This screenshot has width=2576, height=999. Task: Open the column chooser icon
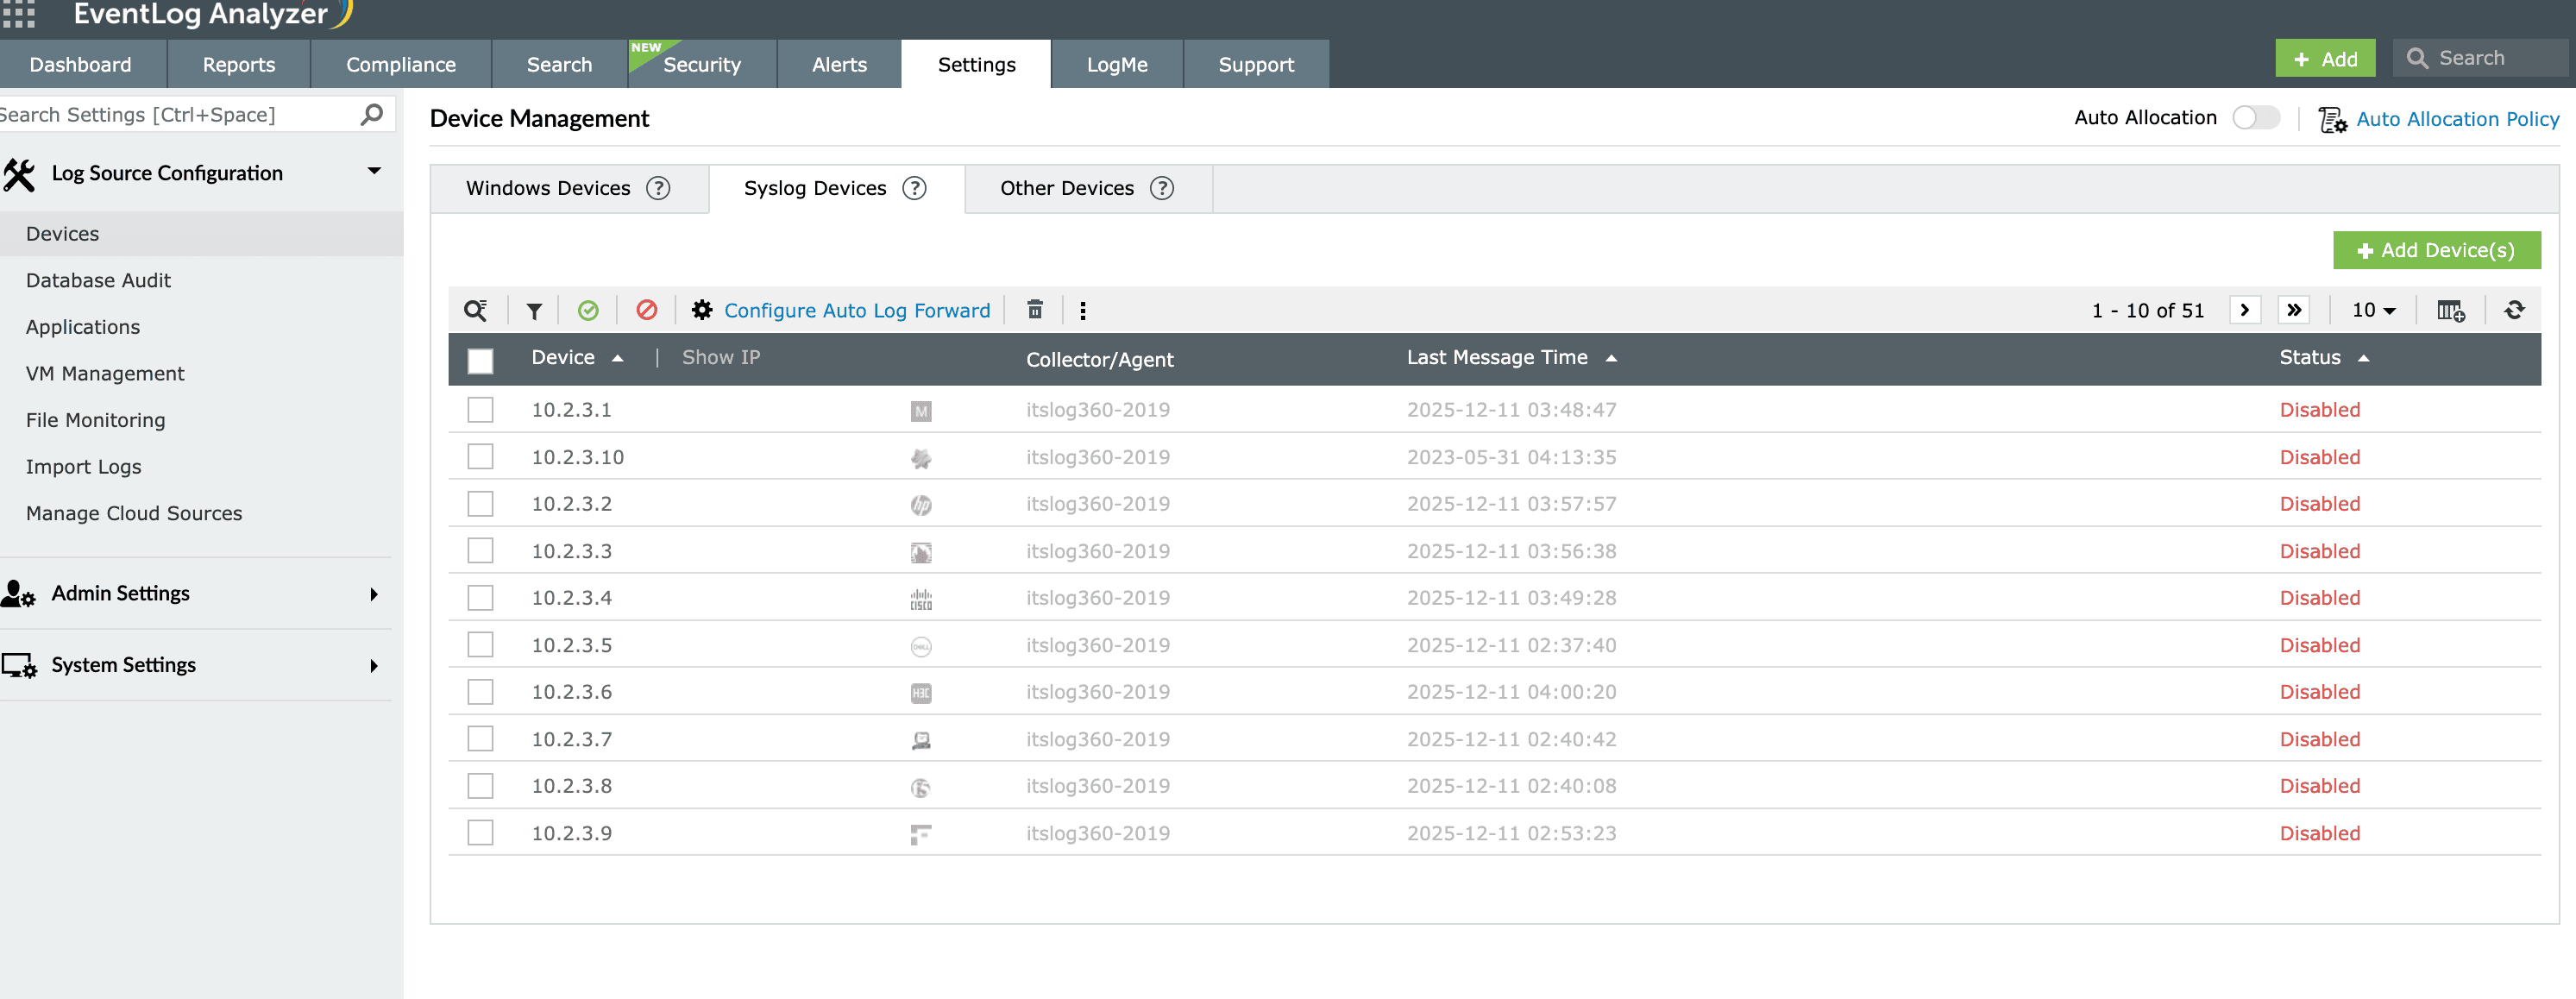[x=2451, y=311]
